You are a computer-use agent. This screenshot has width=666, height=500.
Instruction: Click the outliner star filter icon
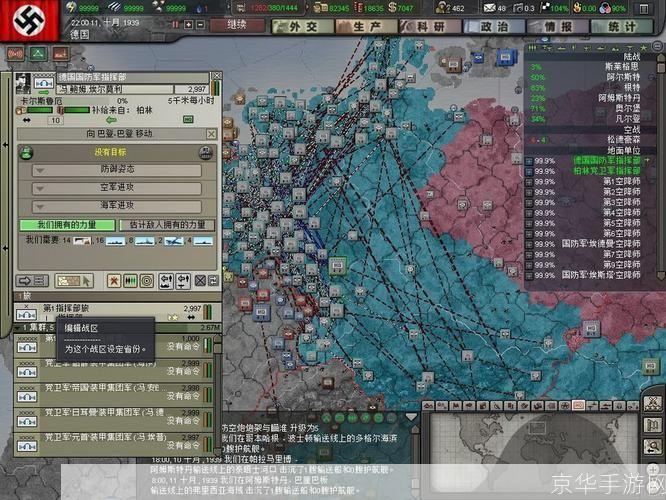click(643, 47)
